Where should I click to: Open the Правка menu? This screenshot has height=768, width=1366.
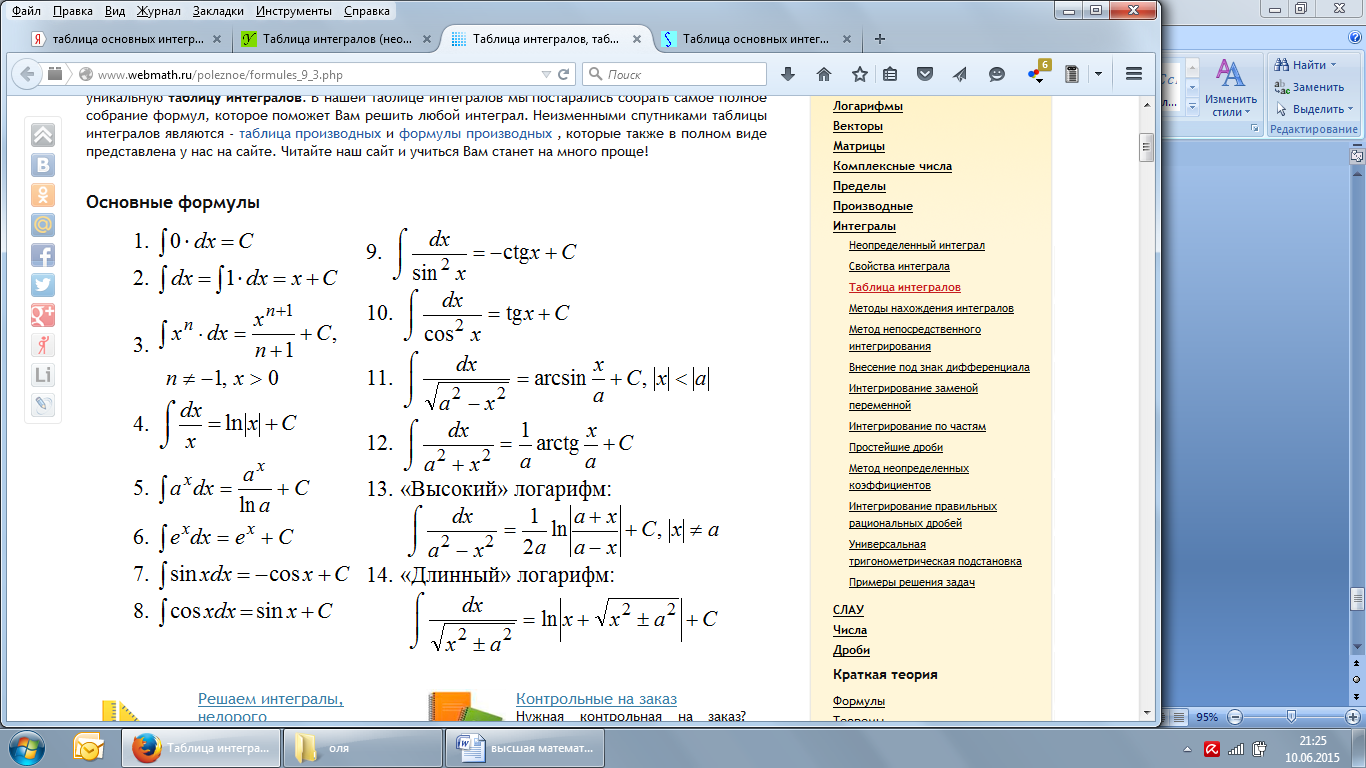pyautogui.click(x=72, y=12)
